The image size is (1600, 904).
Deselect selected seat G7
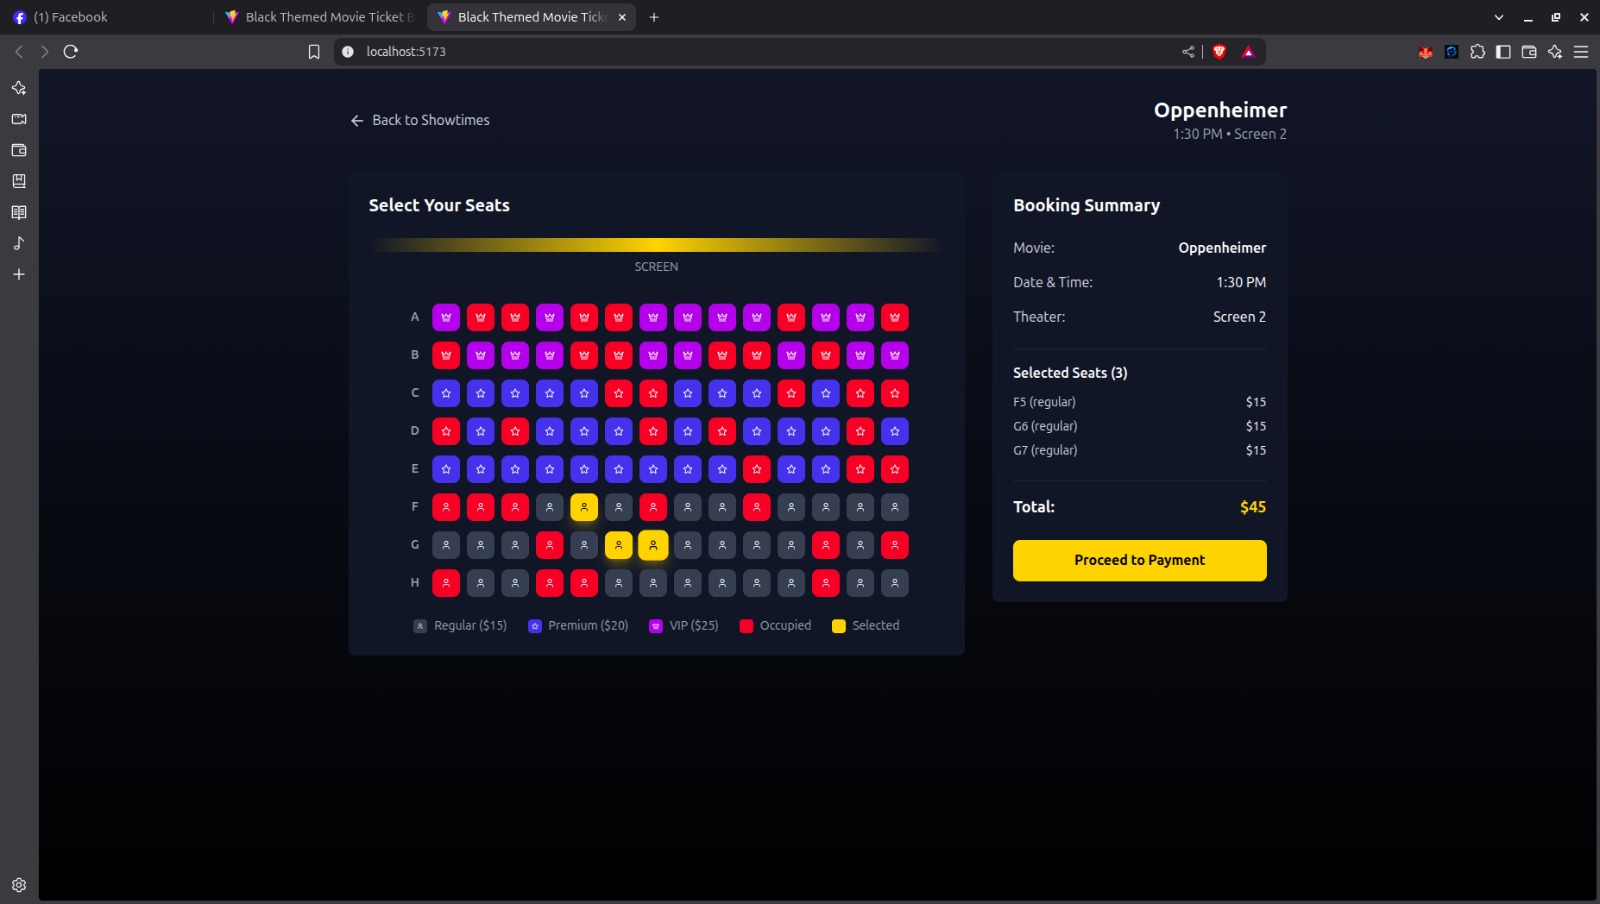coord(653,545)
